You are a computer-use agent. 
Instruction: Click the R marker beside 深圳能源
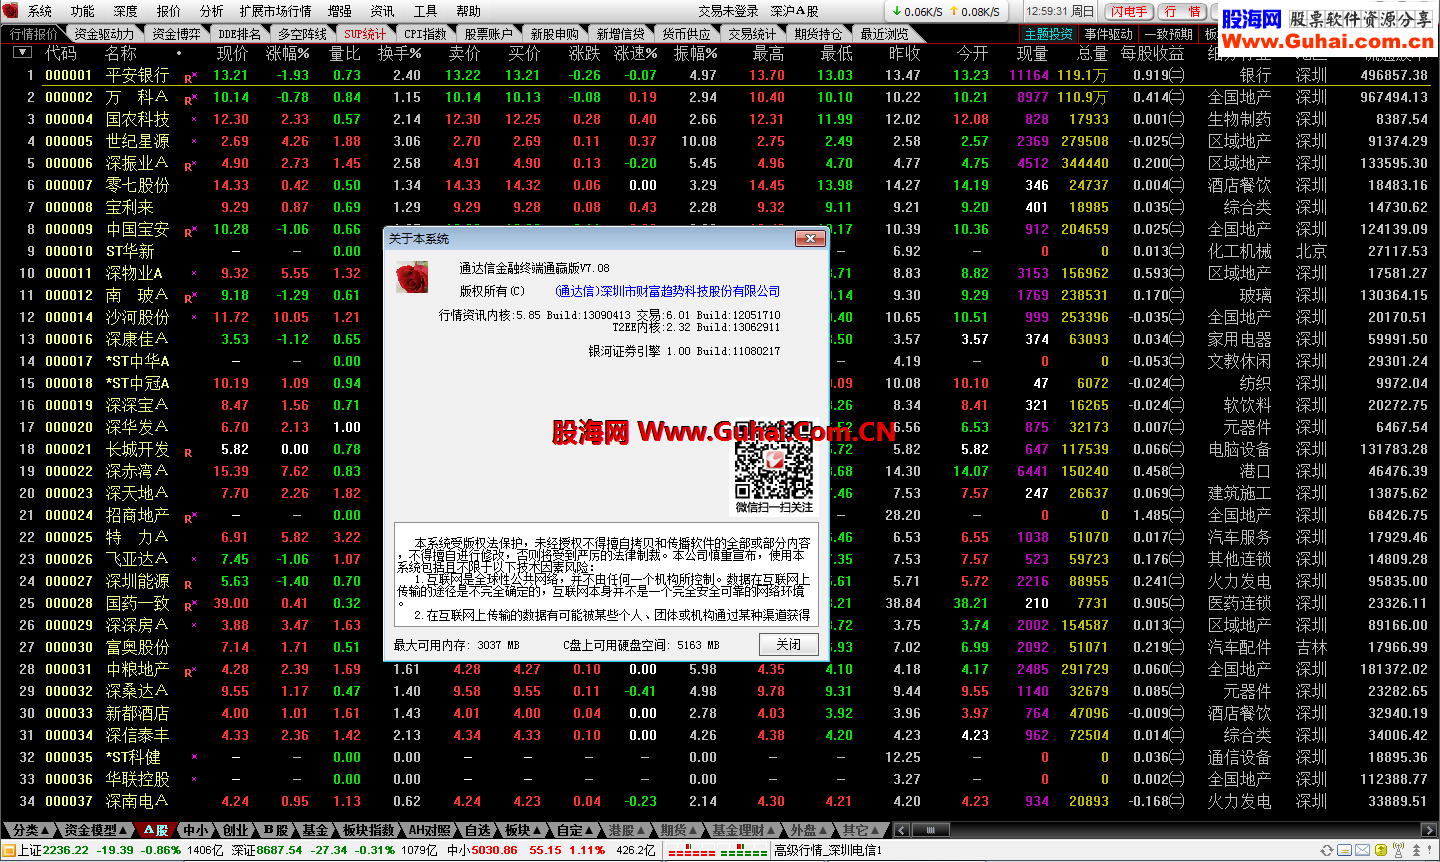point(188,584)
